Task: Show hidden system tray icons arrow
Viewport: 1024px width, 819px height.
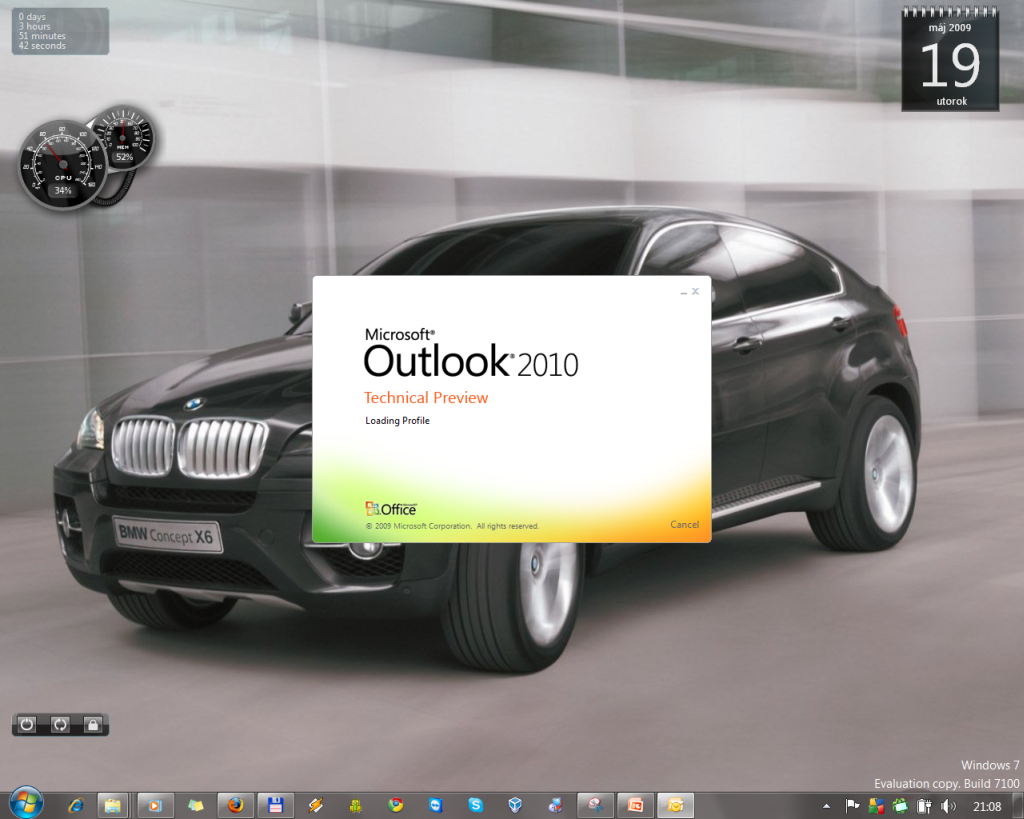Action: coord(827,807)
